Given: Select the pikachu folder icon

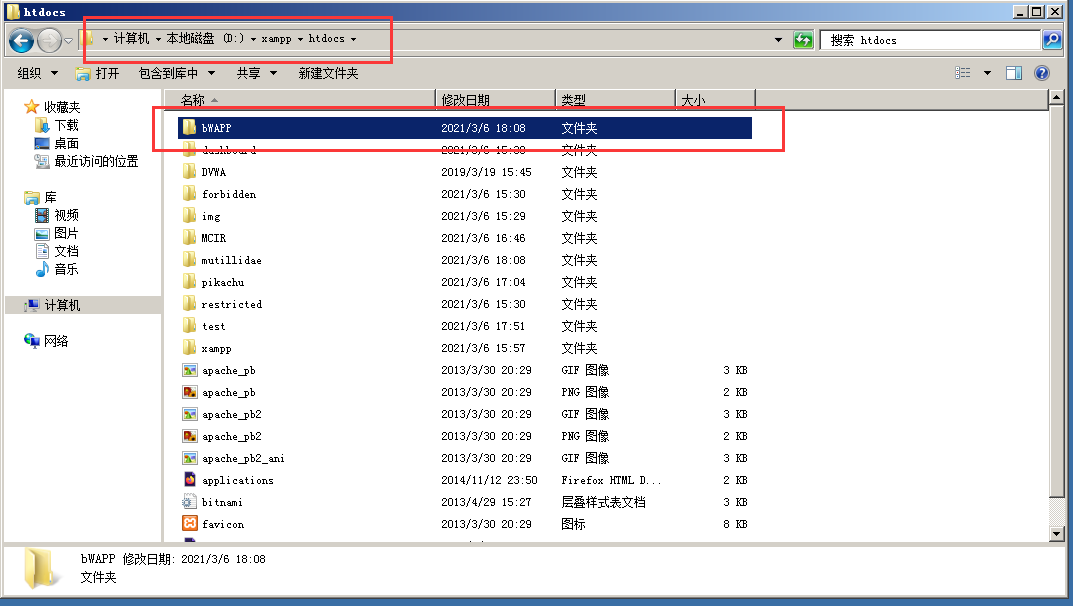Looking at the screenshot, I should tap(190, 282).
